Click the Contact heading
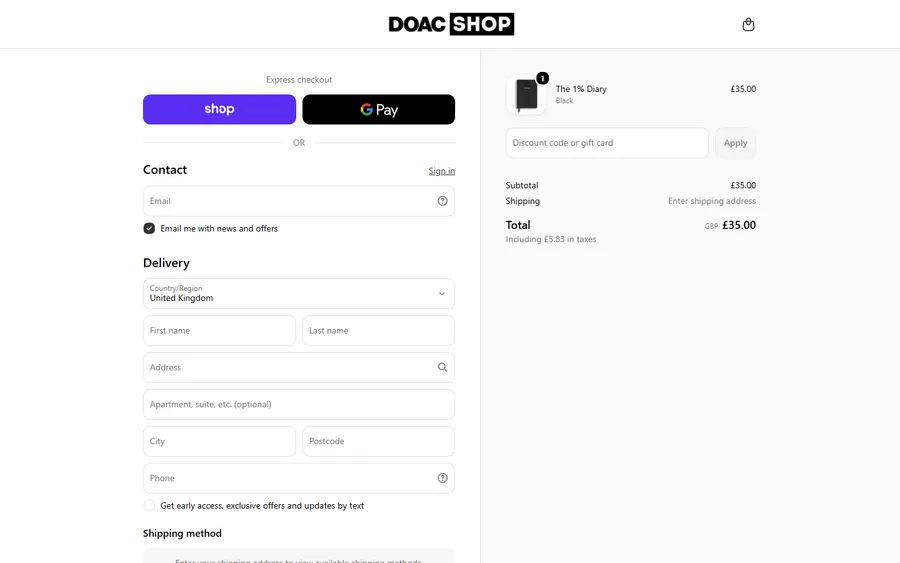Image resolution: width=900 pixels, height=563 pixels. coord(165,170)
